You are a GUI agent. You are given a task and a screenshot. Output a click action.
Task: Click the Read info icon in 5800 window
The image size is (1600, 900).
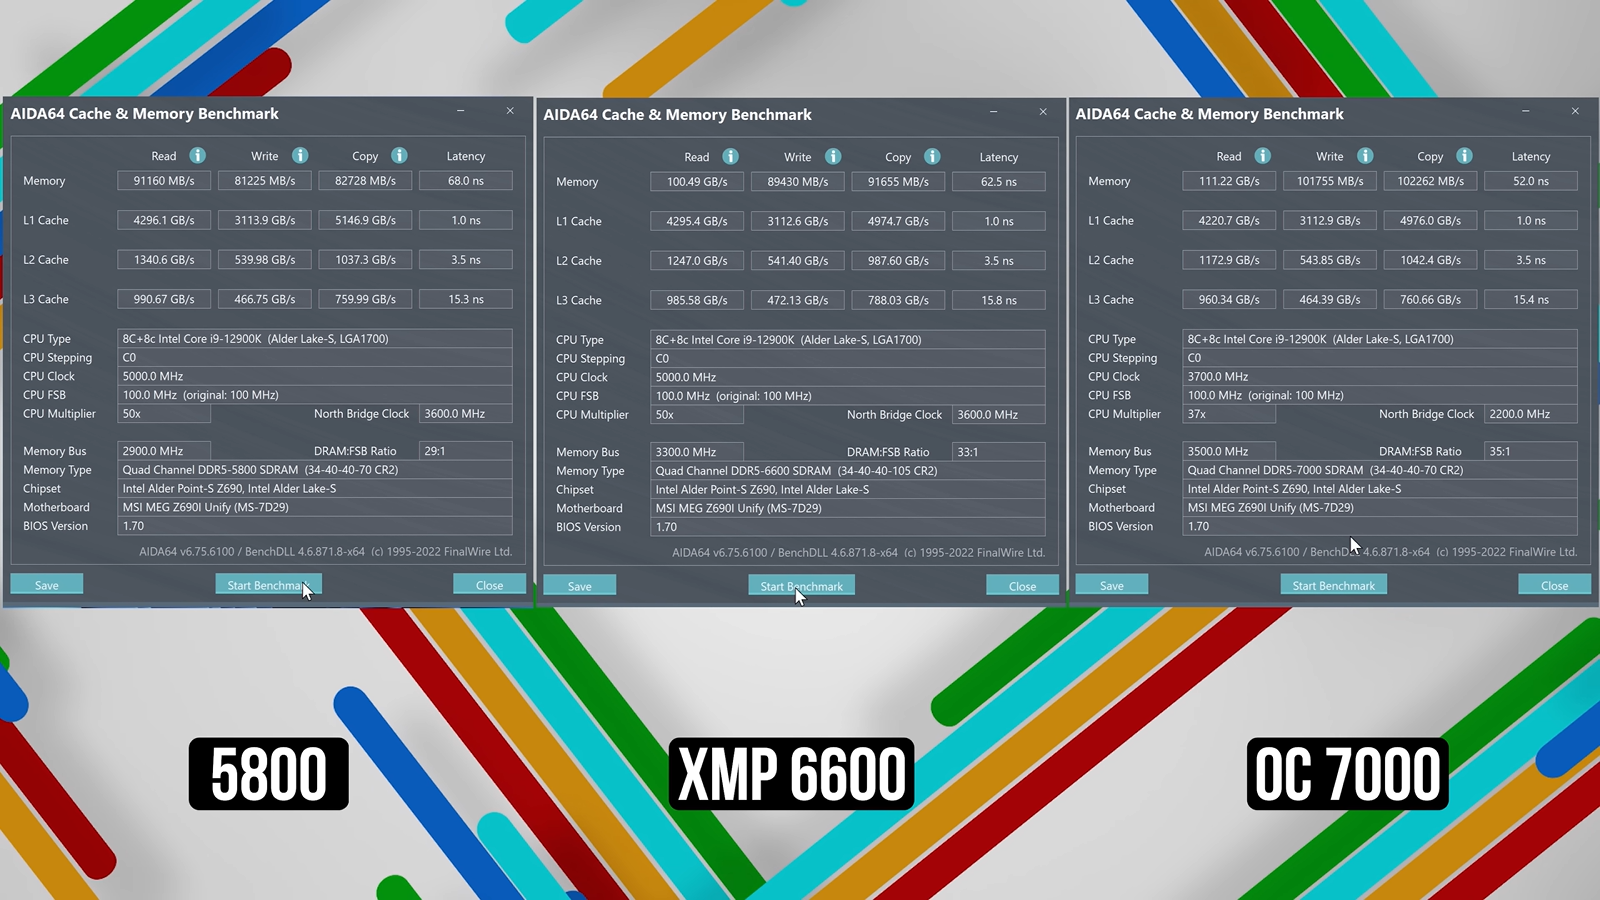(x=198, y=155)
